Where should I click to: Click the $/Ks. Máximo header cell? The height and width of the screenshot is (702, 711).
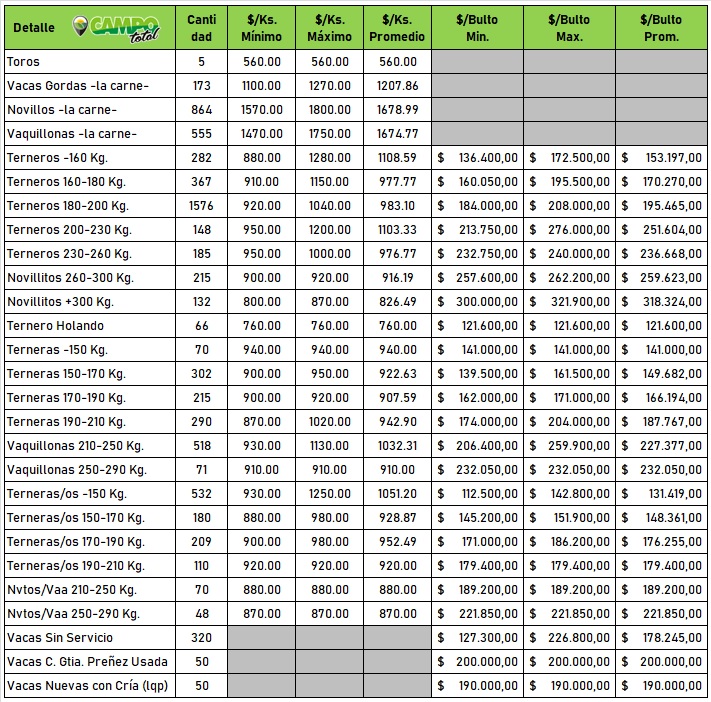tap(329, 28)
